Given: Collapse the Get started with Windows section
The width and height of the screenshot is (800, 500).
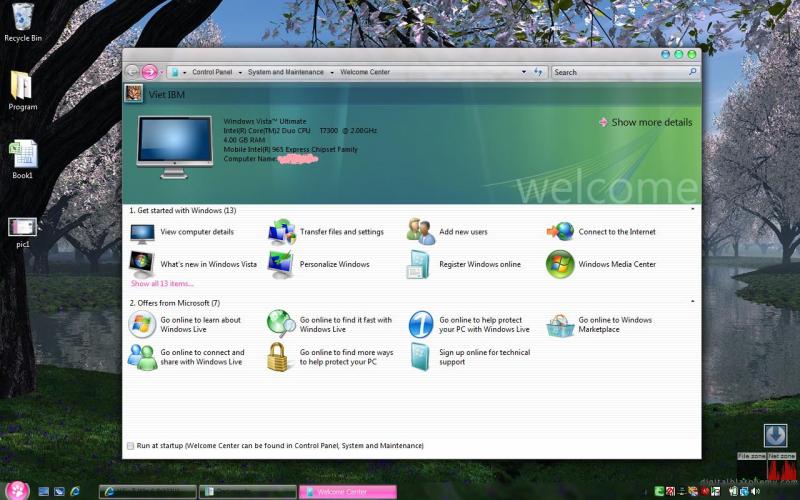Looking at the screenshot, I should coord(692,210).
